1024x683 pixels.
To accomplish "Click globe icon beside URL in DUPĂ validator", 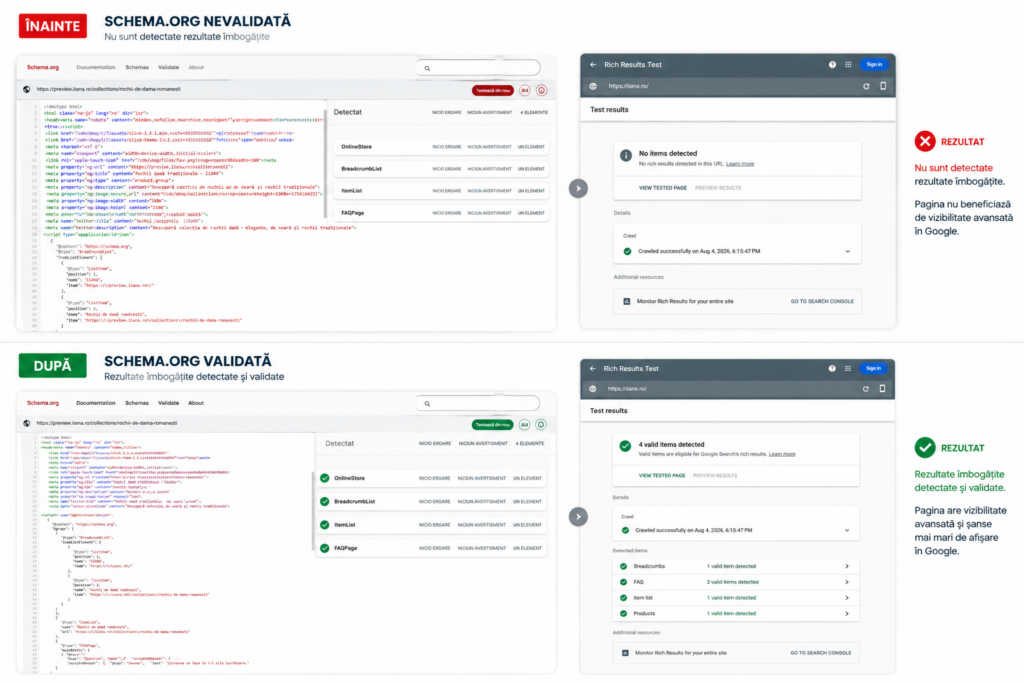I will click(x=27, y=423).
